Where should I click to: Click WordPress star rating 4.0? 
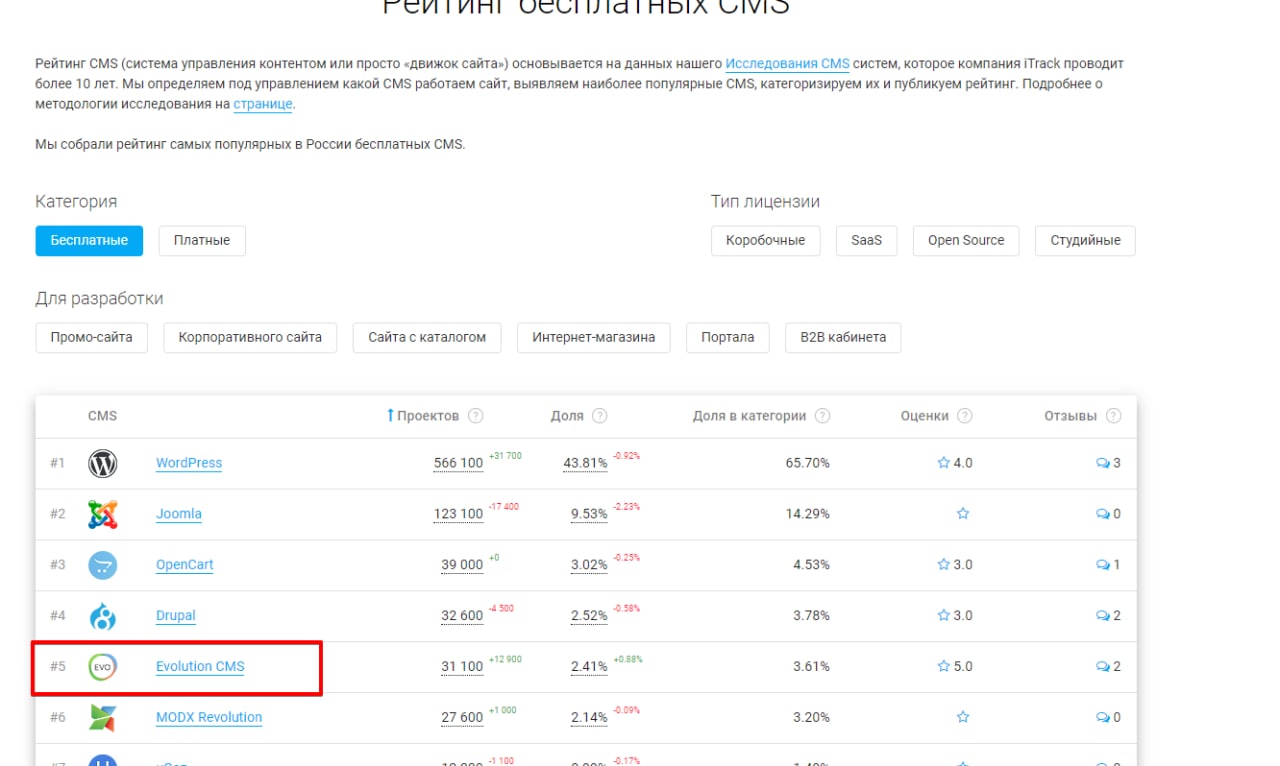(955, 463)
